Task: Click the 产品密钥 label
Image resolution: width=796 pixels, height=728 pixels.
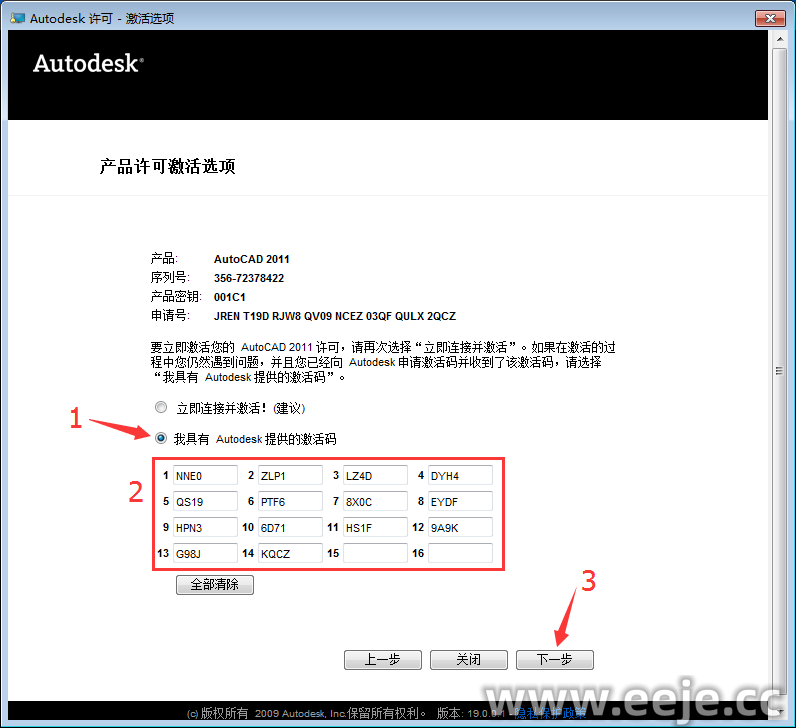Action: pos(176,296)
